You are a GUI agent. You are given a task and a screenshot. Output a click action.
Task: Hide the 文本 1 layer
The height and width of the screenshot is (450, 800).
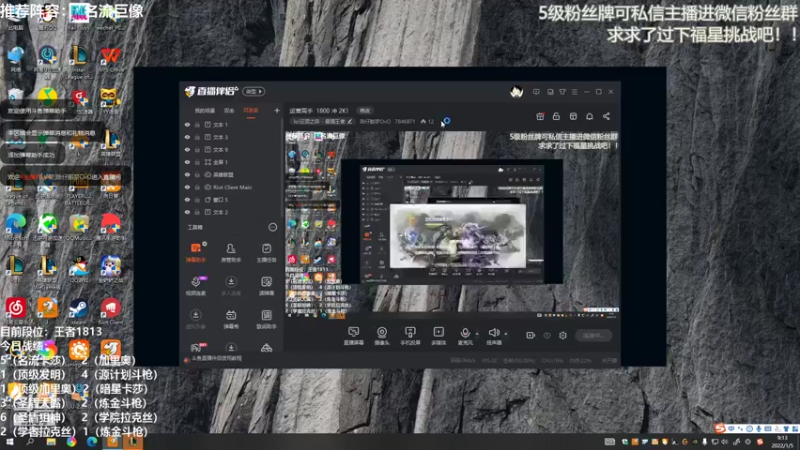(187, 124)
